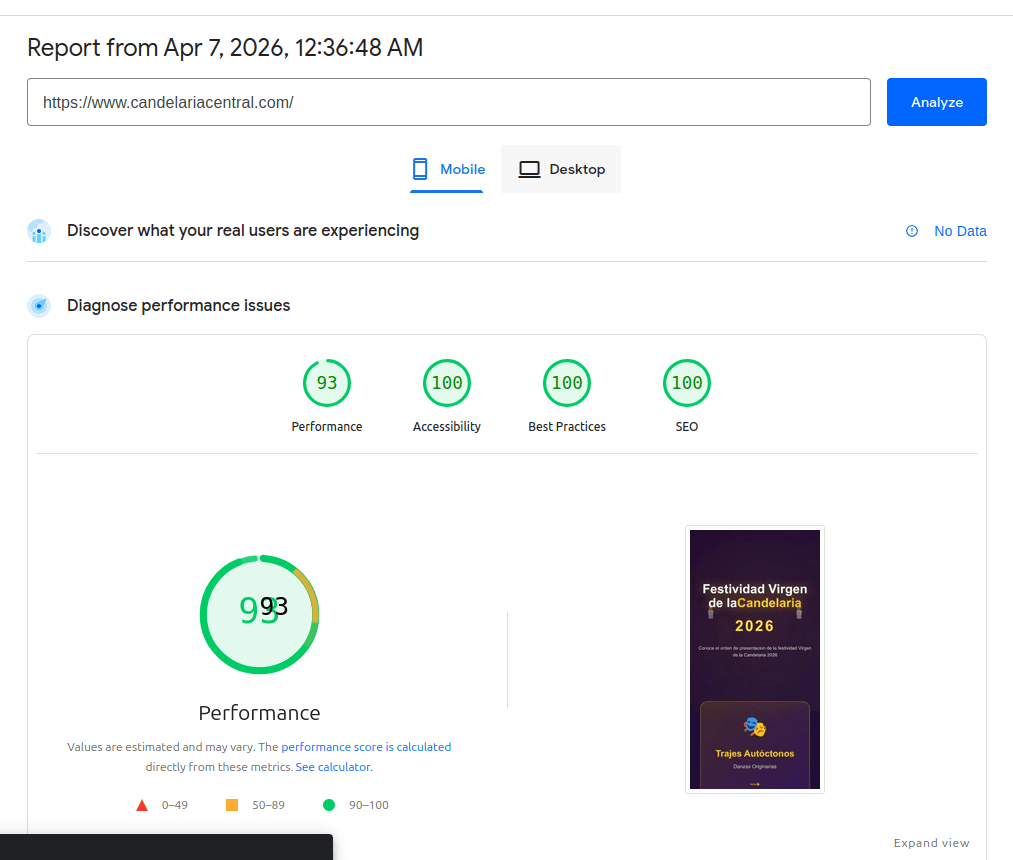Click the phone icon on the Mobile tab
The image size is (1013, 860).
click(418, 168)
